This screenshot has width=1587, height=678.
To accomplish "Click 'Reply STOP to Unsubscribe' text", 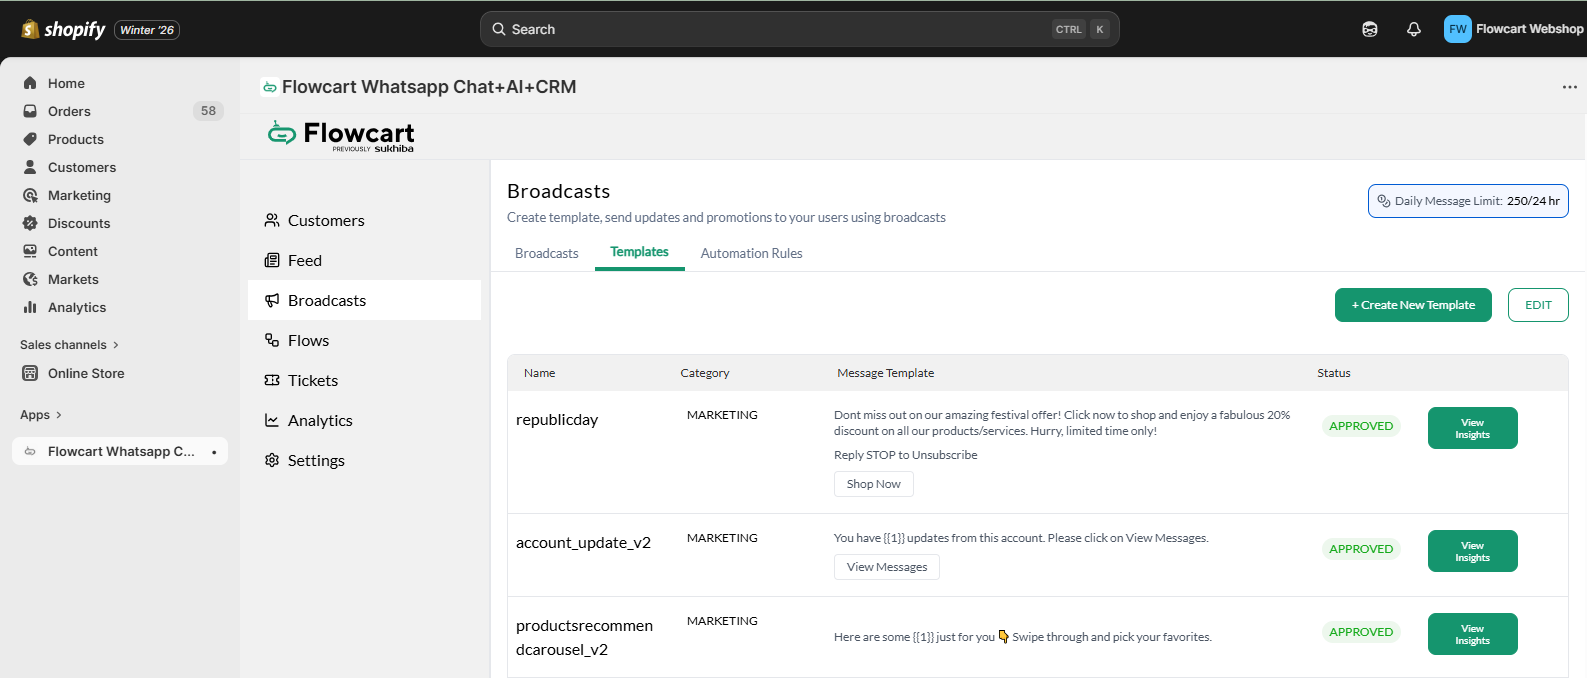I will coord(906,455).
